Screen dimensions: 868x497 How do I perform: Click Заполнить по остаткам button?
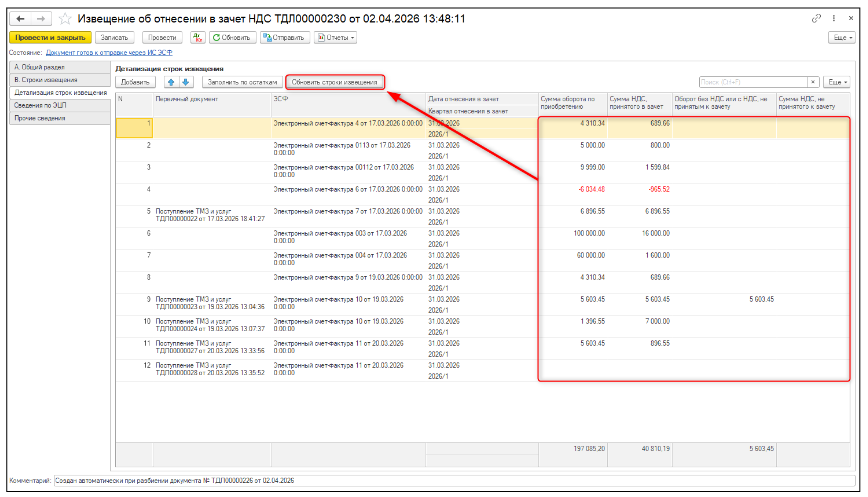tap(242, 82)
